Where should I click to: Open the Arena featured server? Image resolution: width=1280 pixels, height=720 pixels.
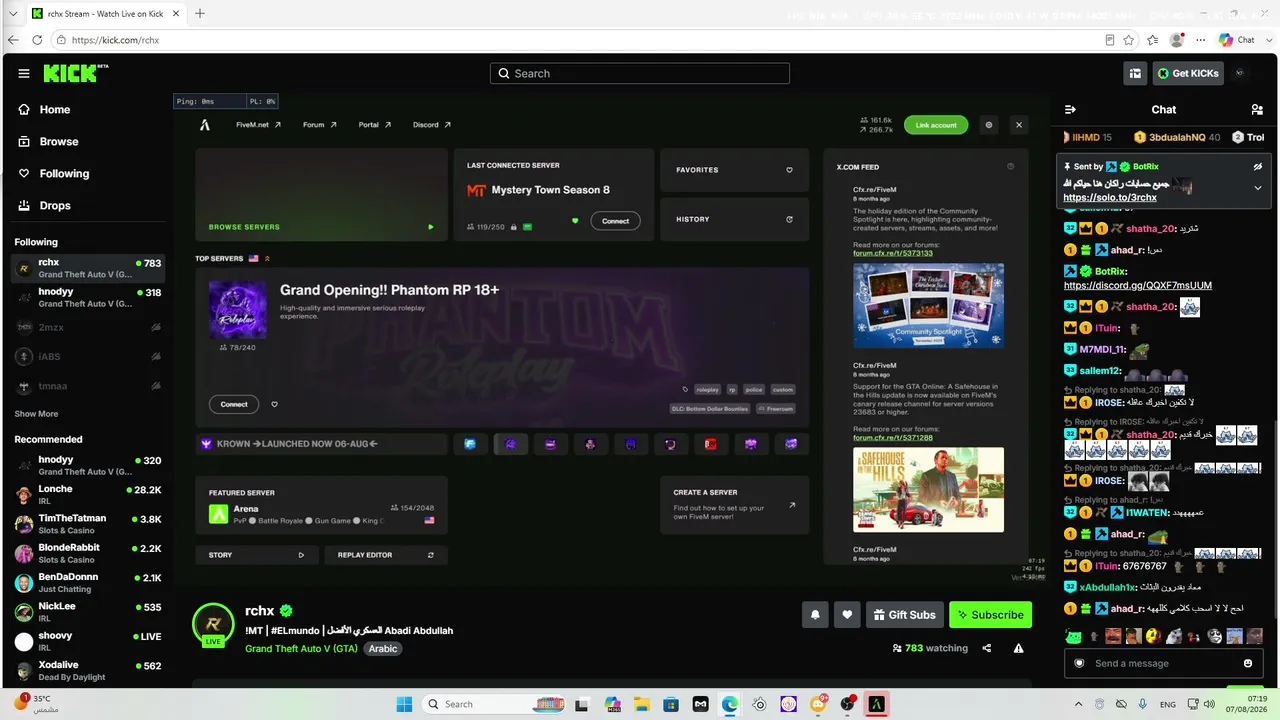[321, 505]
